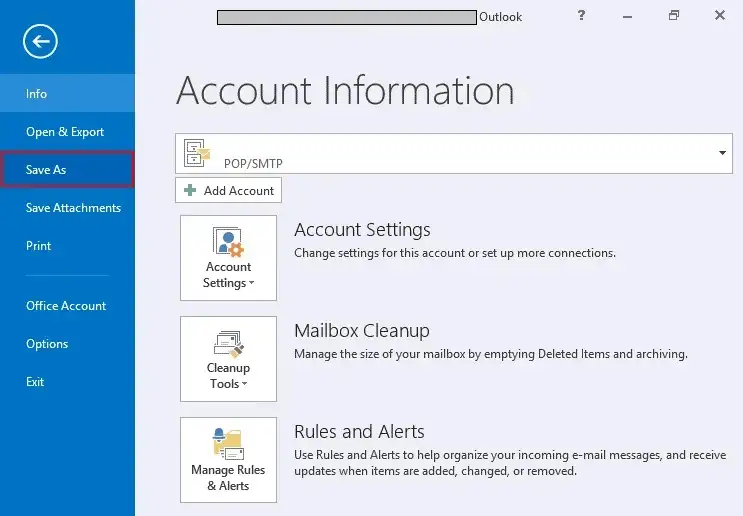Open Help with the question mark icon

[582, 16]
